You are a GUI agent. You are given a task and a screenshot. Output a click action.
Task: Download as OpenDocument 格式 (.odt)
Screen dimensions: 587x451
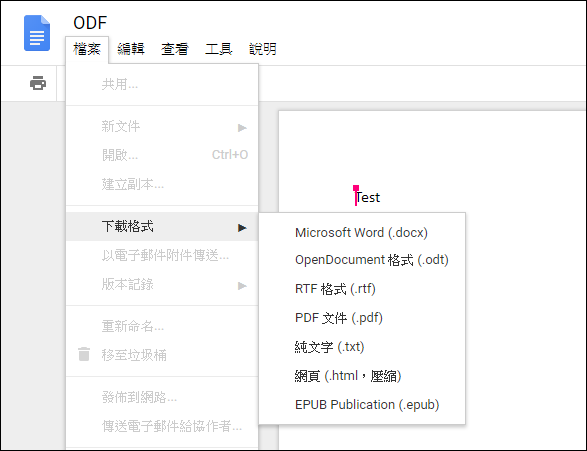[362, 260]
